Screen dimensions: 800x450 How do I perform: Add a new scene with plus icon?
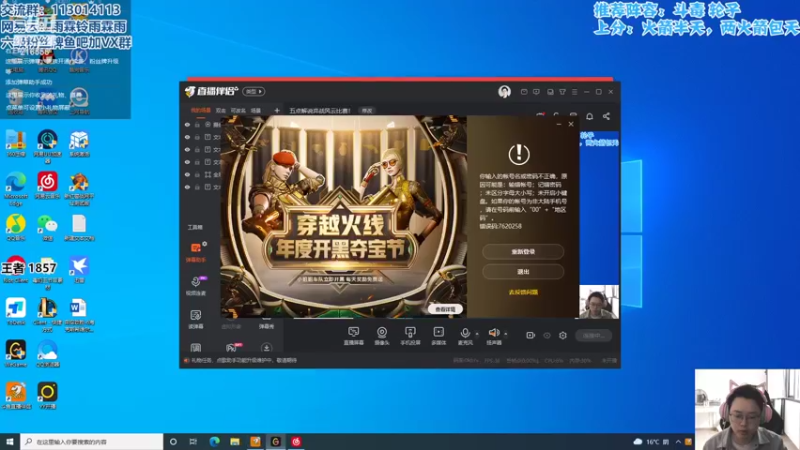pos(277,110)
